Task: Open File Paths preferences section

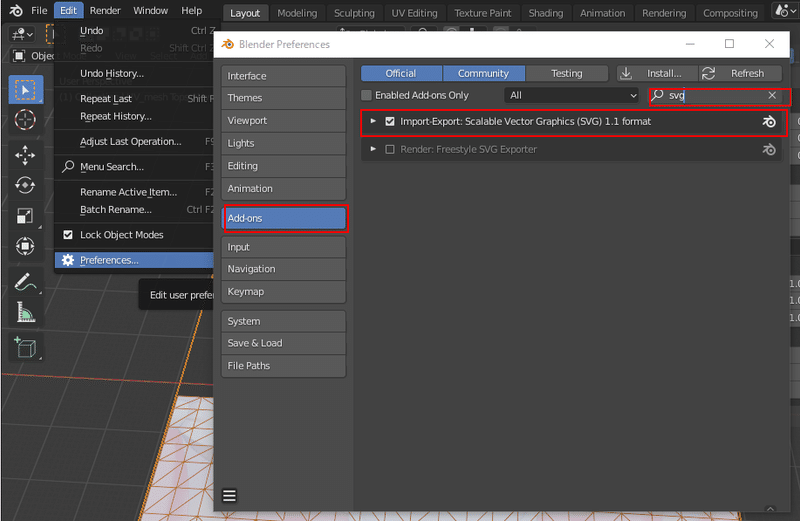Action: (284, 366)
